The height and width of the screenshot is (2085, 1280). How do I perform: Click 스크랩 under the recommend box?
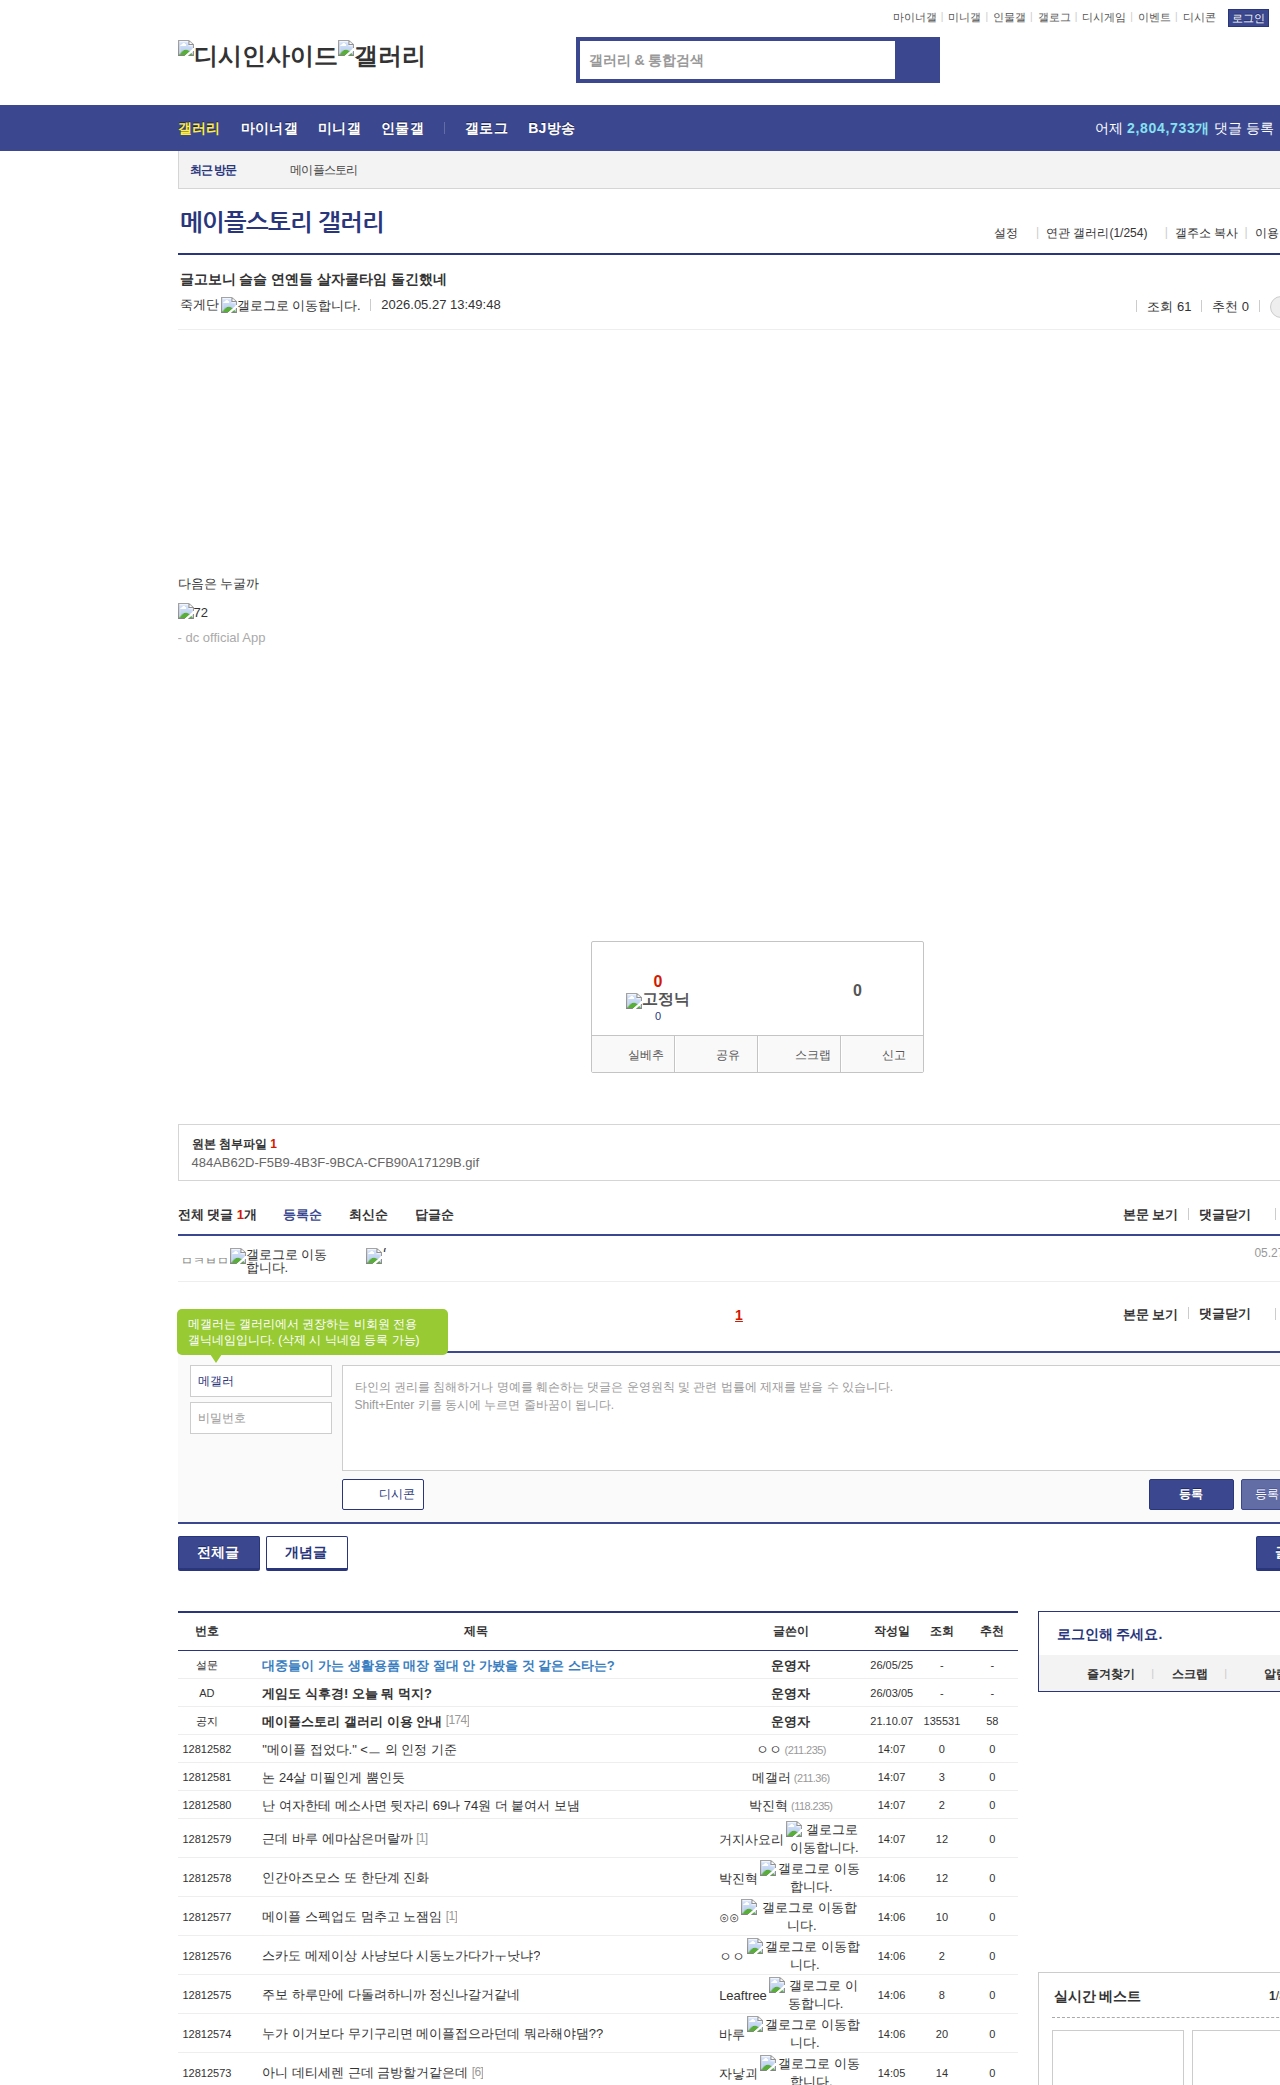pos(799,1054)
